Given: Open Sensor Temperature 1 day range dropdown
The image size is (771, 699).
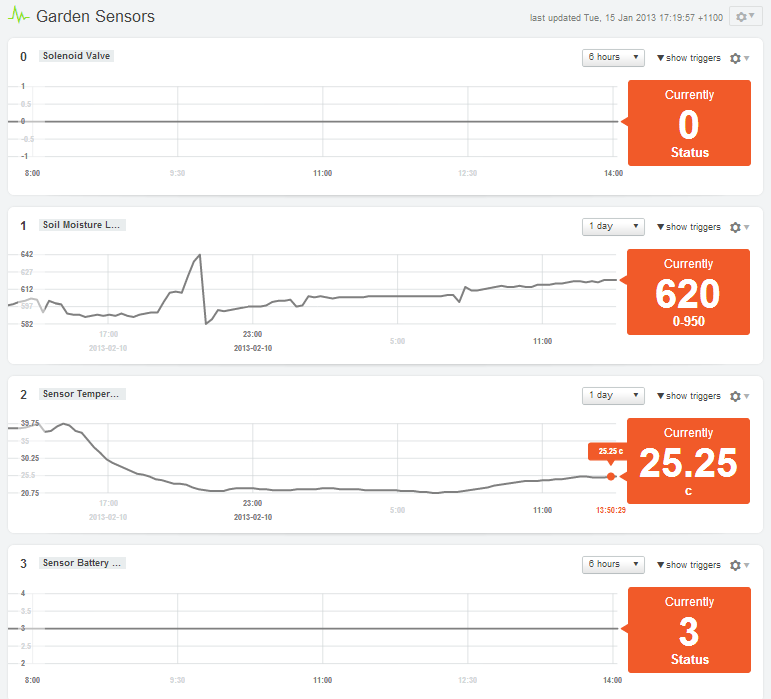Looking at the screenshot, I should click(x=613, y=396).
